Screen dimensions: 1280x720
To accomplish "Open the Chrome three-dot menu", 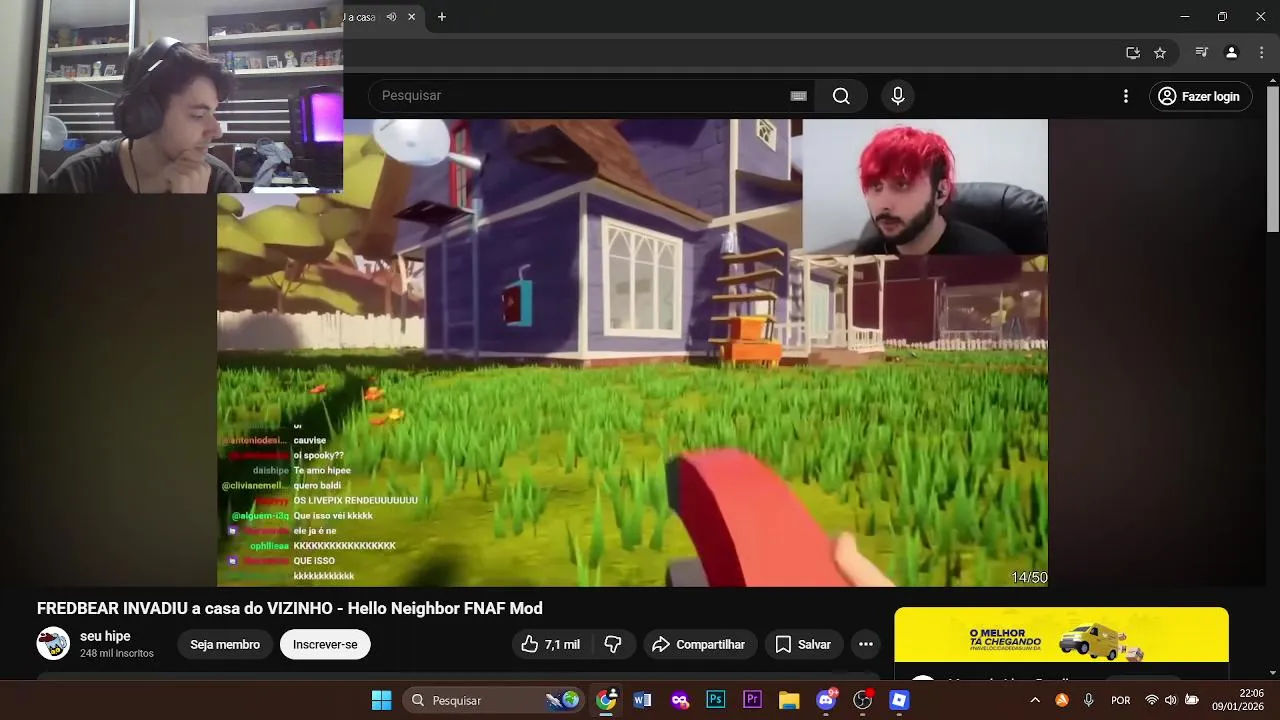I will tap(1260, 53).
